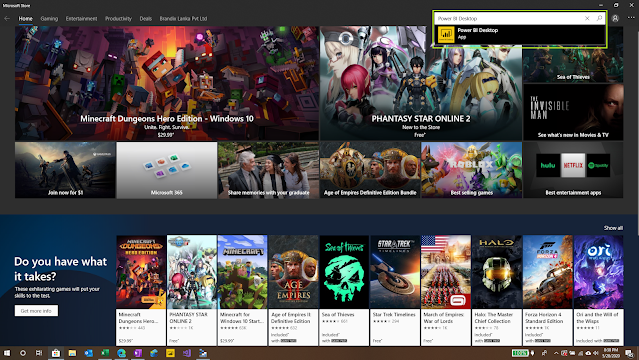Open March of Empires: War of Lords card

[446, 290]
